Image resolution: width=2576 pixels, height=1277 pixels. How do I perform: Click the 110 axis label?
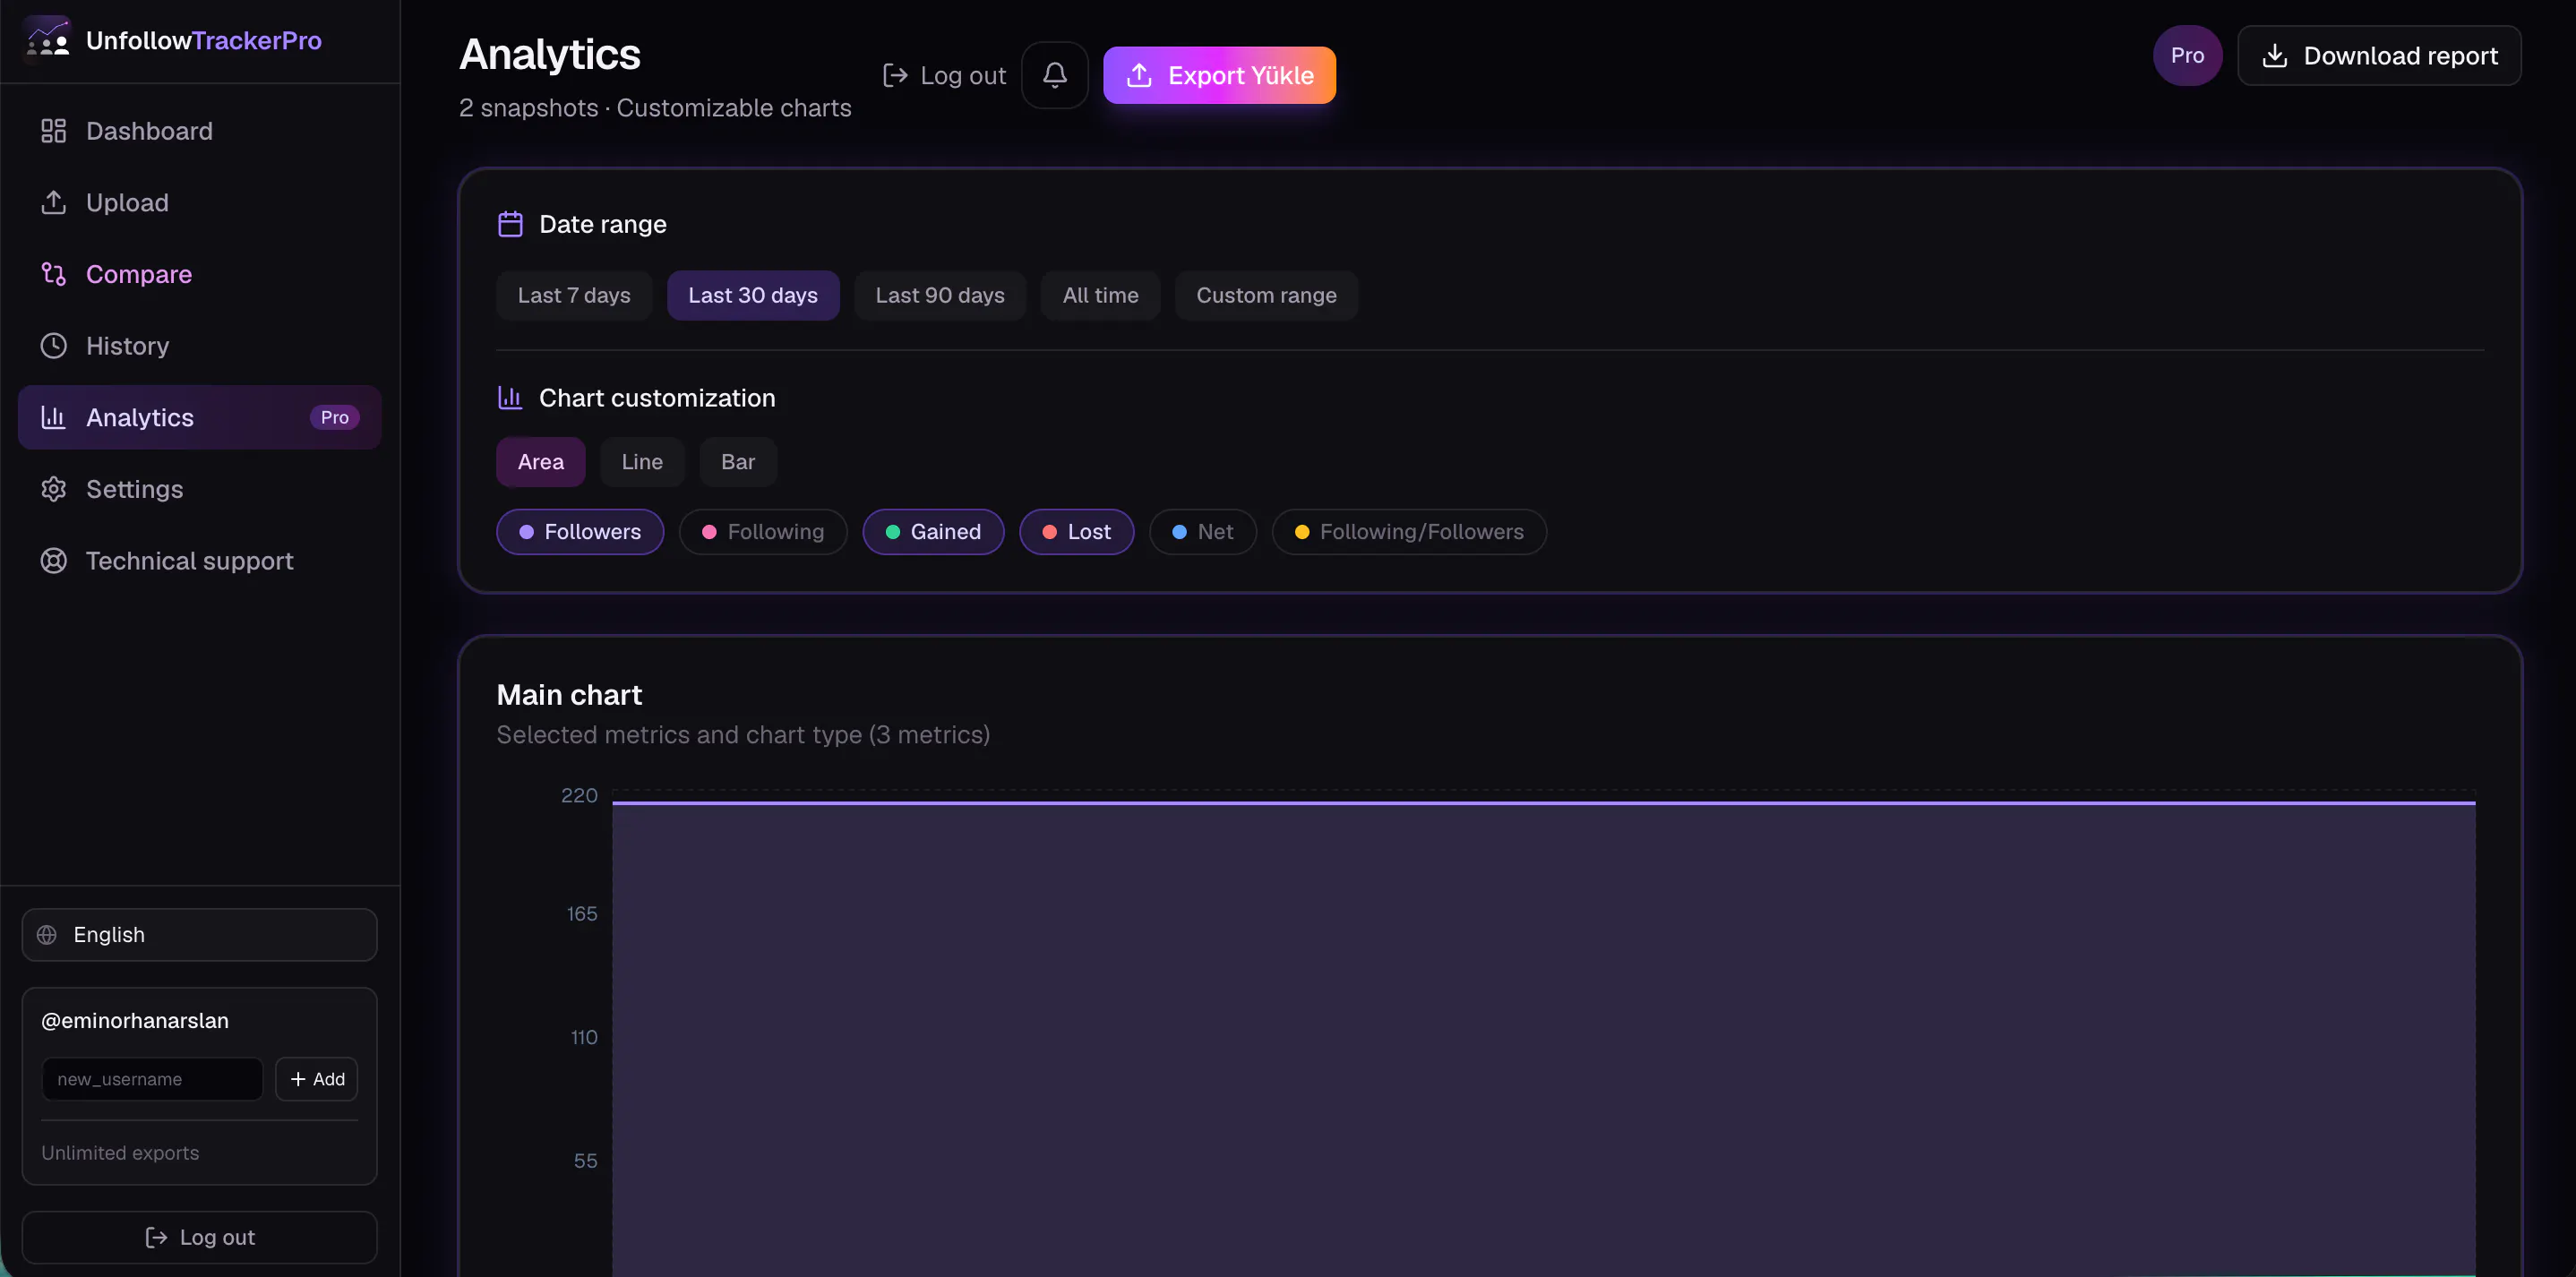pyautogui.click(x=584, y=1038)
